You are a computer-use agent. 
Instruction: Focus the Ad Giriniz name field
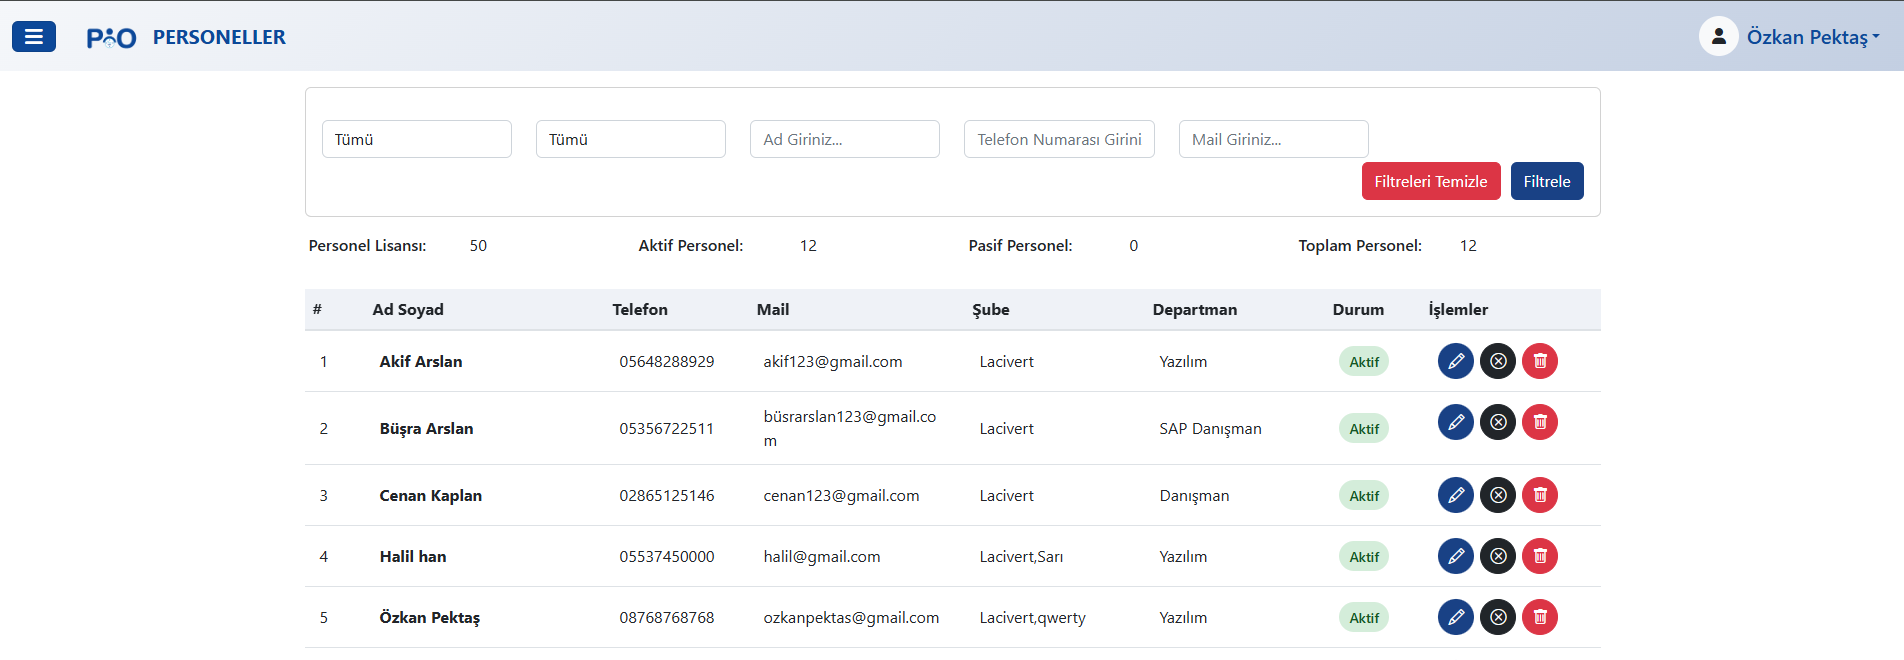coord(844,139)
